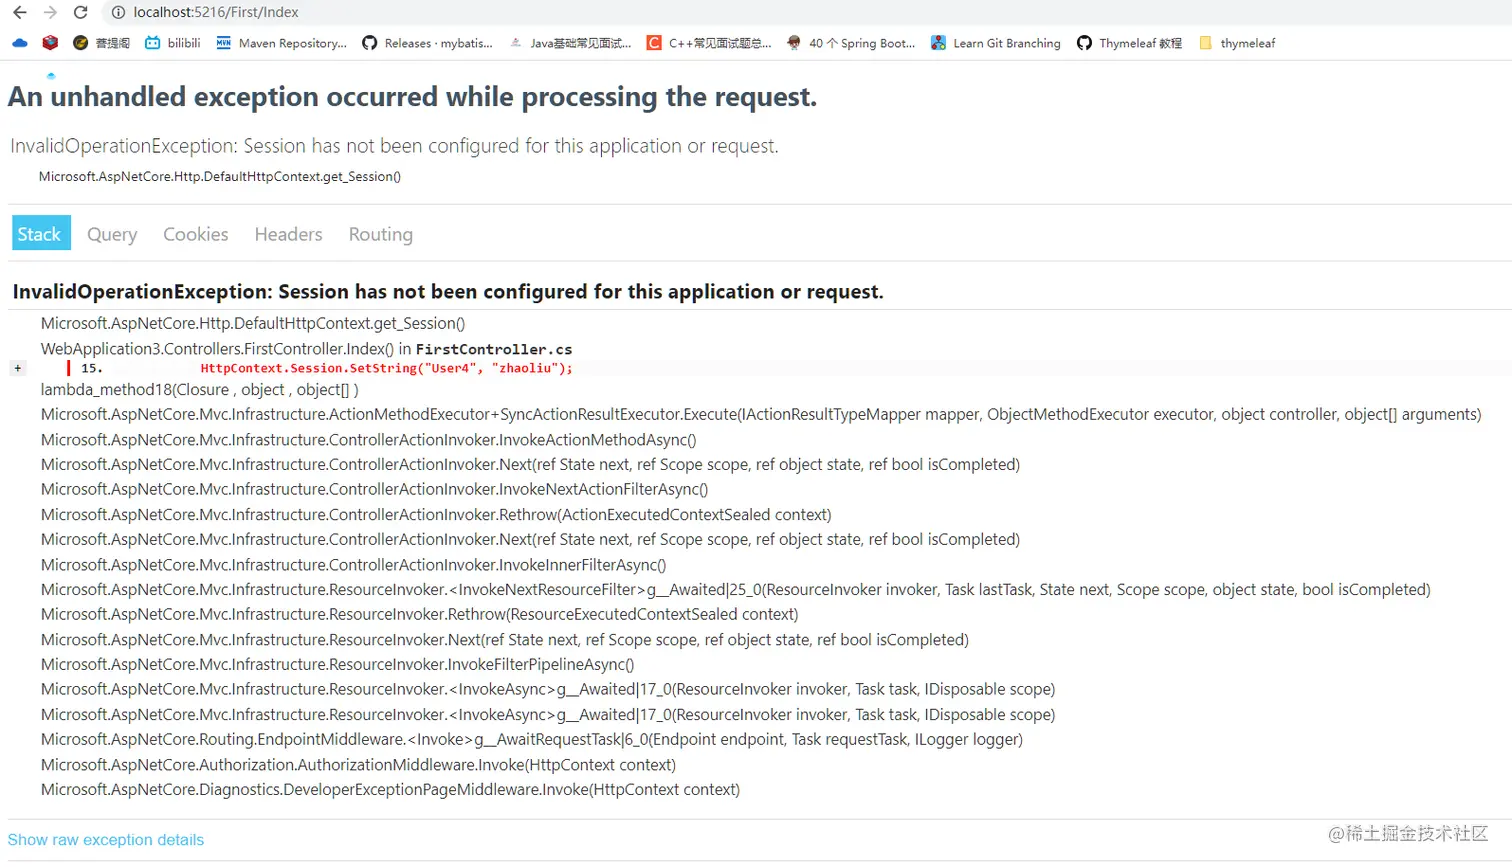Open the thymeleaf bookmarks folder
This screenshot has height=867, width=1512.
[x=1237, y=43]
